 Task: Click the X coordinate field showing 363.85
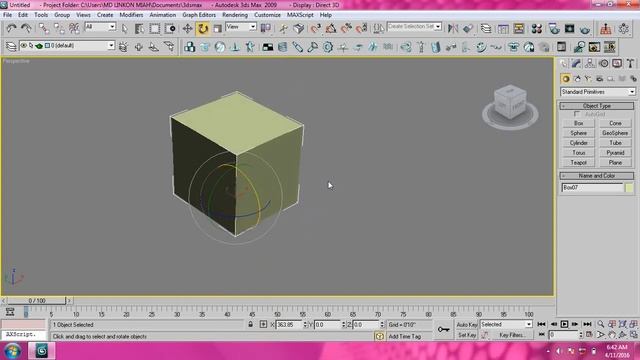289,324
